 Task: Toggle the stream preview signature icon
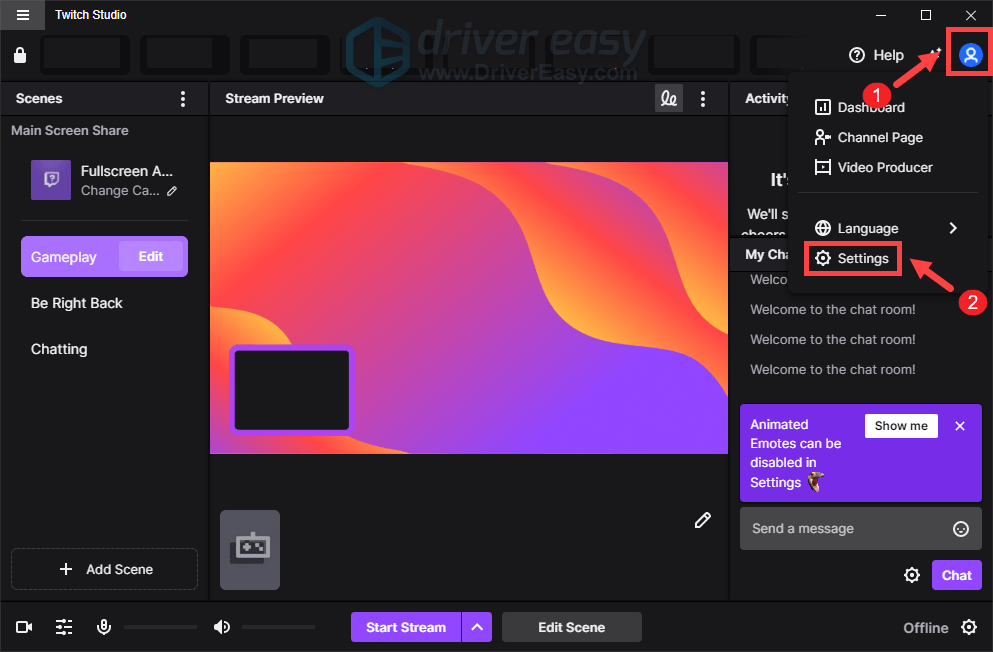coord(669,99)
